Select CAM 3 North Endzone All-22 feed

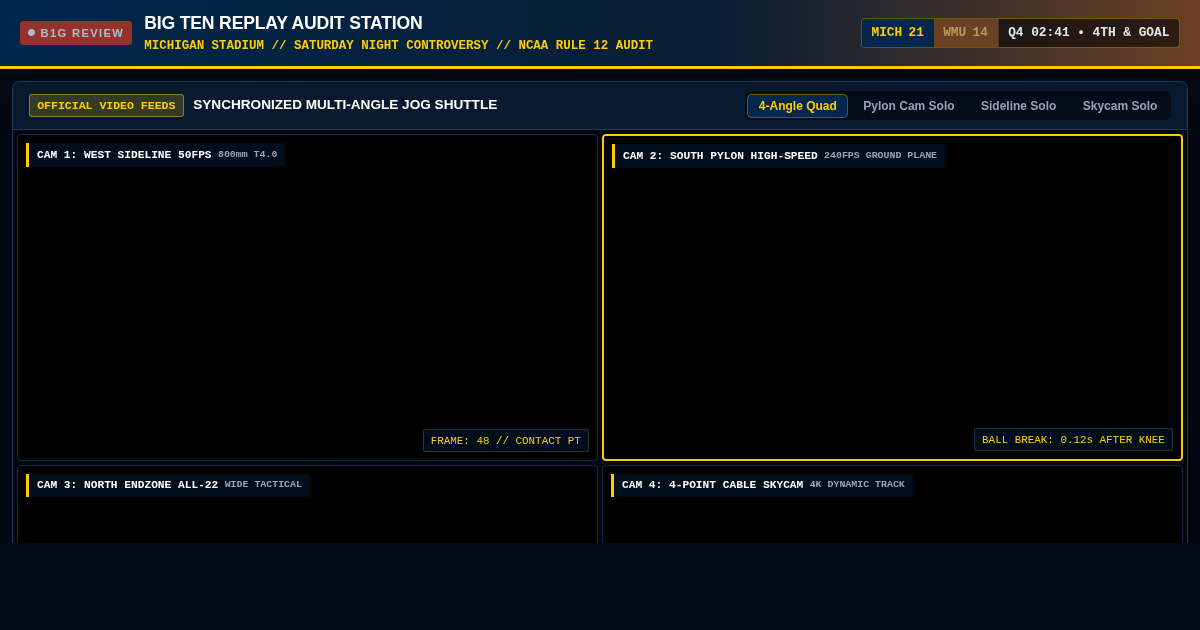[307, 504]
